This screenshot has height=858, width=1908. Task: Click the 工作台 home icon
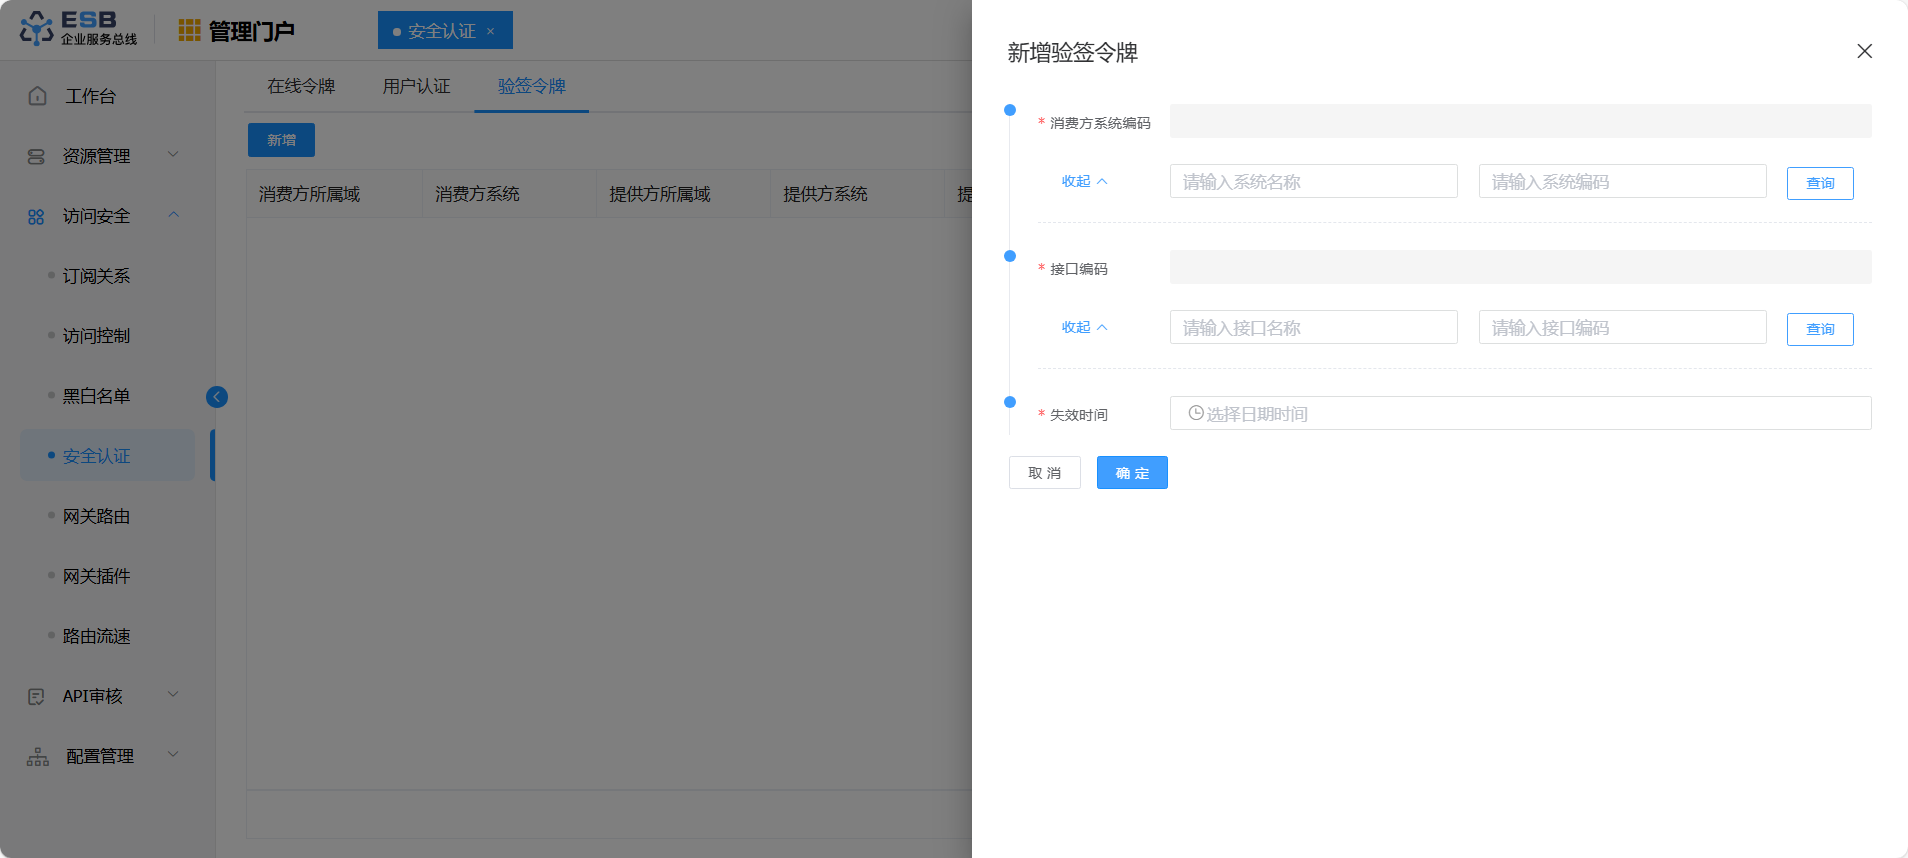38,96
